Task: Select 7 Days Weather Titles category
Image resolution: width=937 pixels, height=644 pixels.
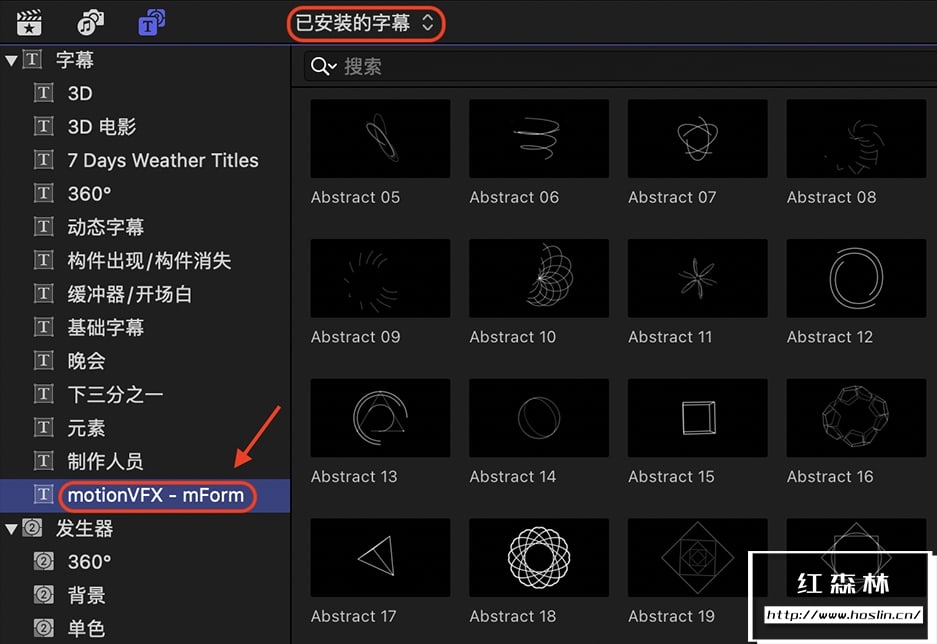Action: coord(145,160)
